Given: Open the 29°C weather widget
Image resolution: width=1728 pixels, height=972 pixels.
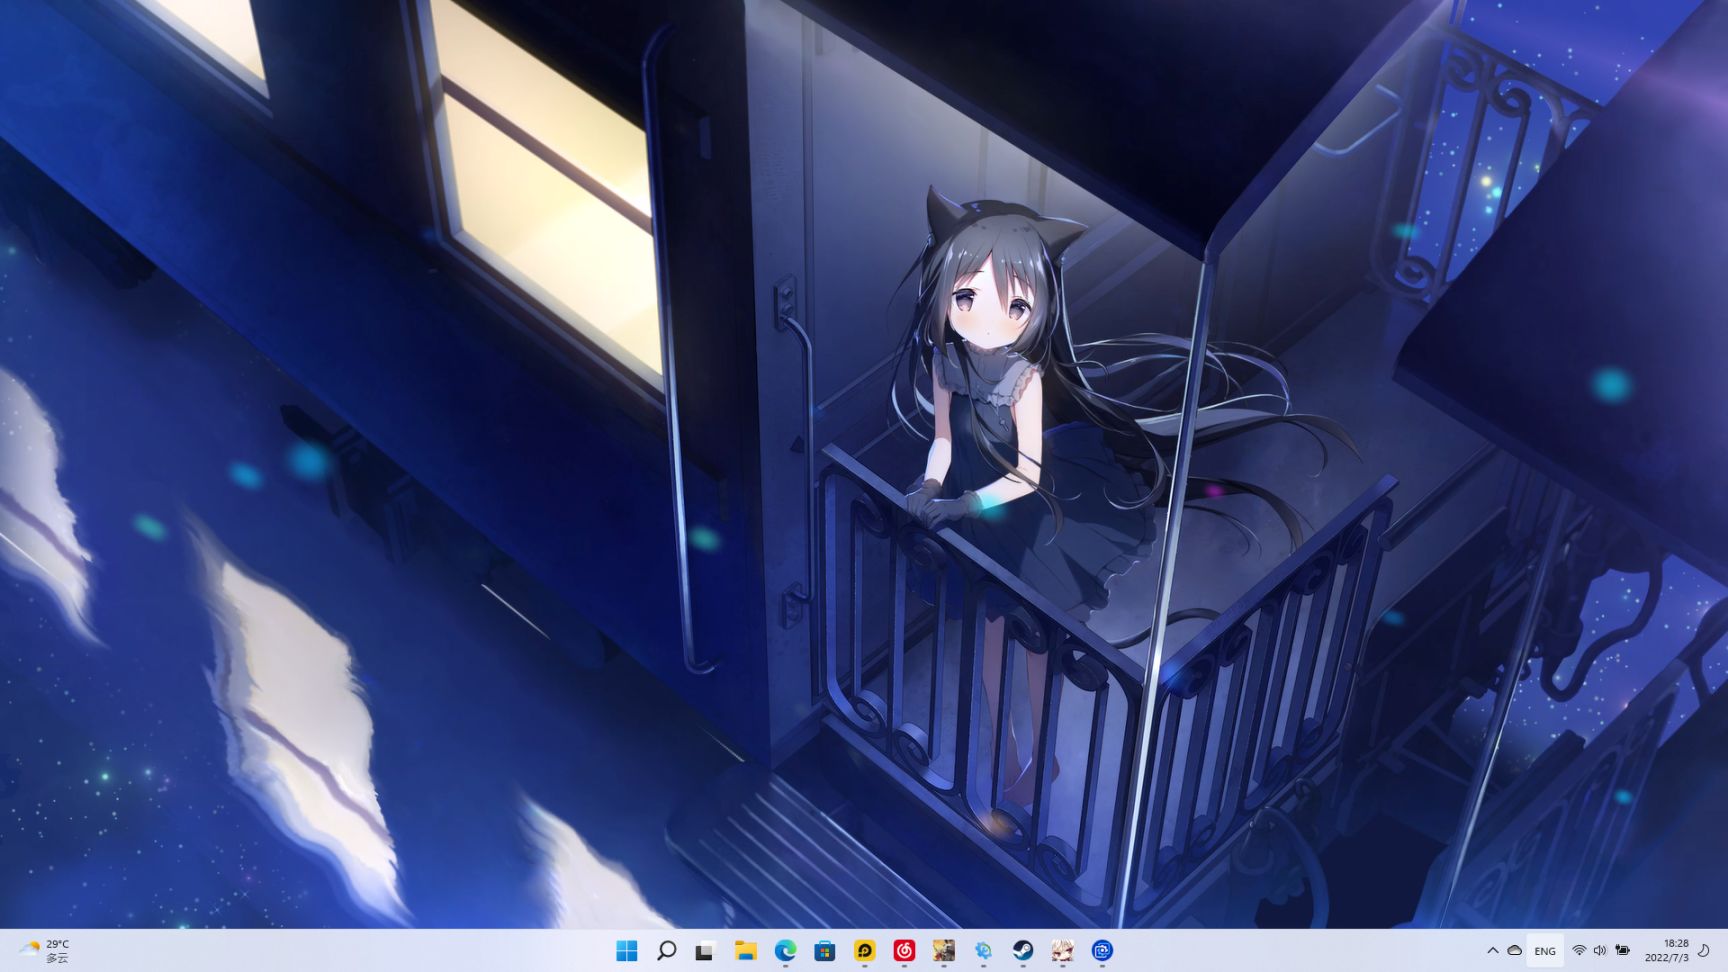Looking at the screenshot, I should pyautogui.click(x=44, y=950).
